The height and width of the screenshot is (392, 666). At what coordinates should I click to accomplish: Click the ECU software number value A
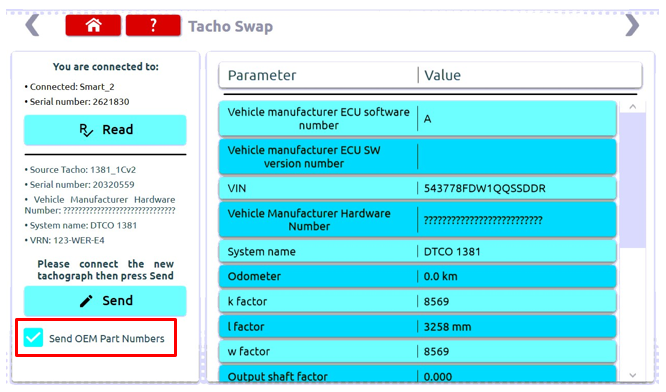[427, 119]
